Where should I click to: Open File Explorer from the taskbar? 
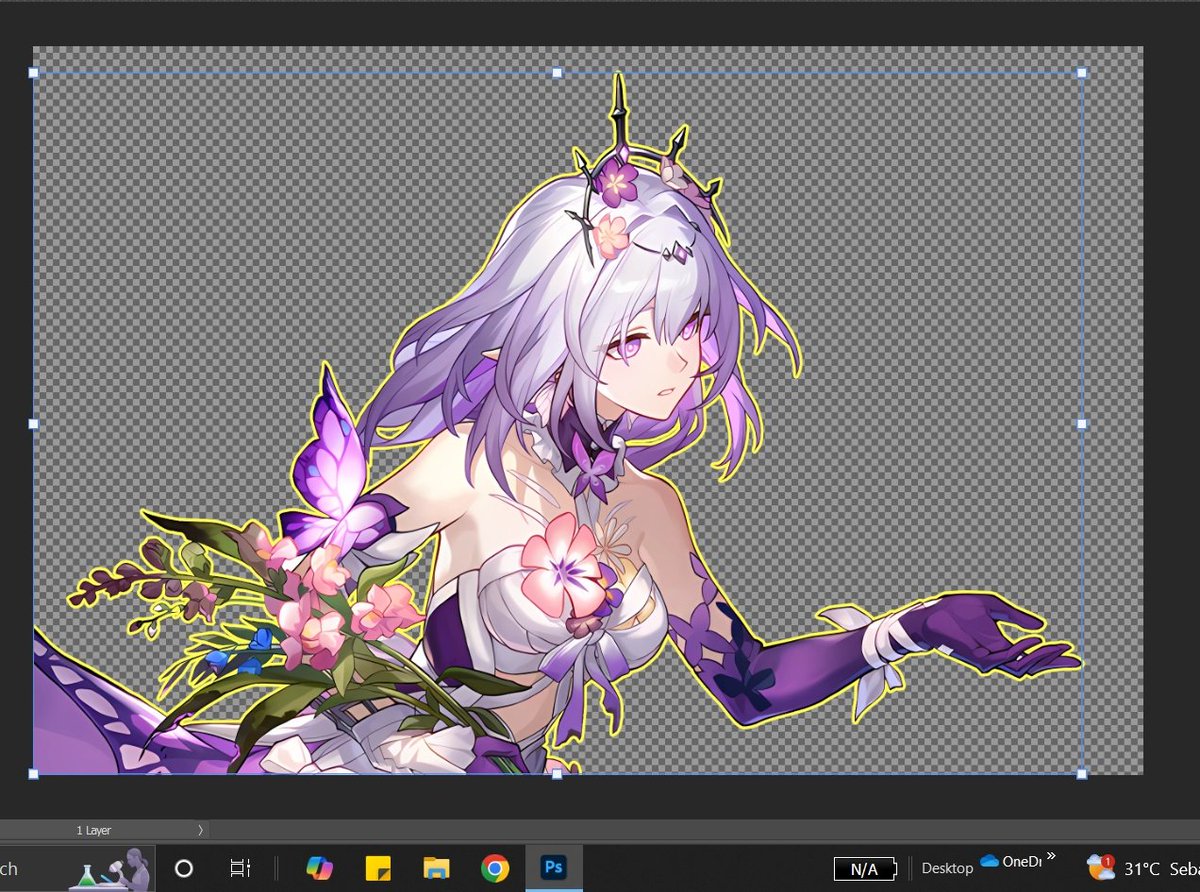(x=436, y=868)
